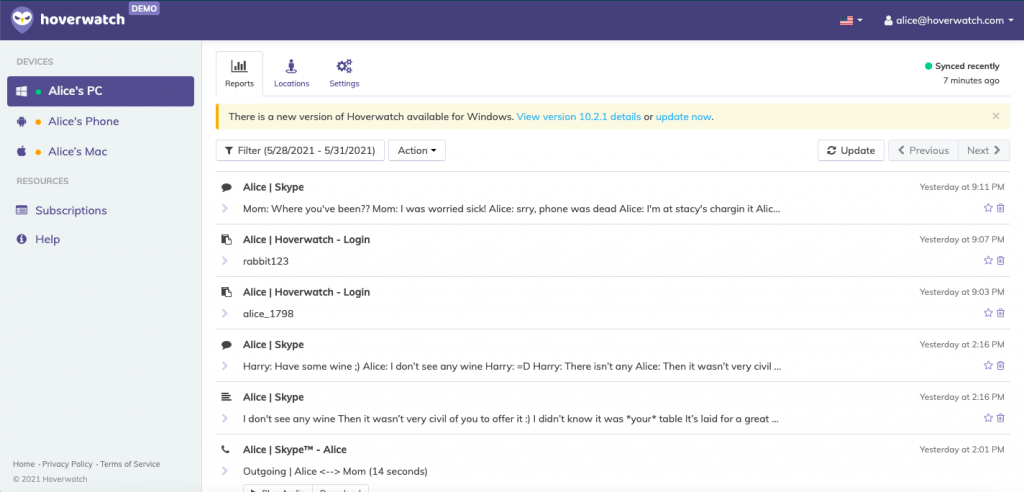Open Subscriptions page

coord(71,210)
